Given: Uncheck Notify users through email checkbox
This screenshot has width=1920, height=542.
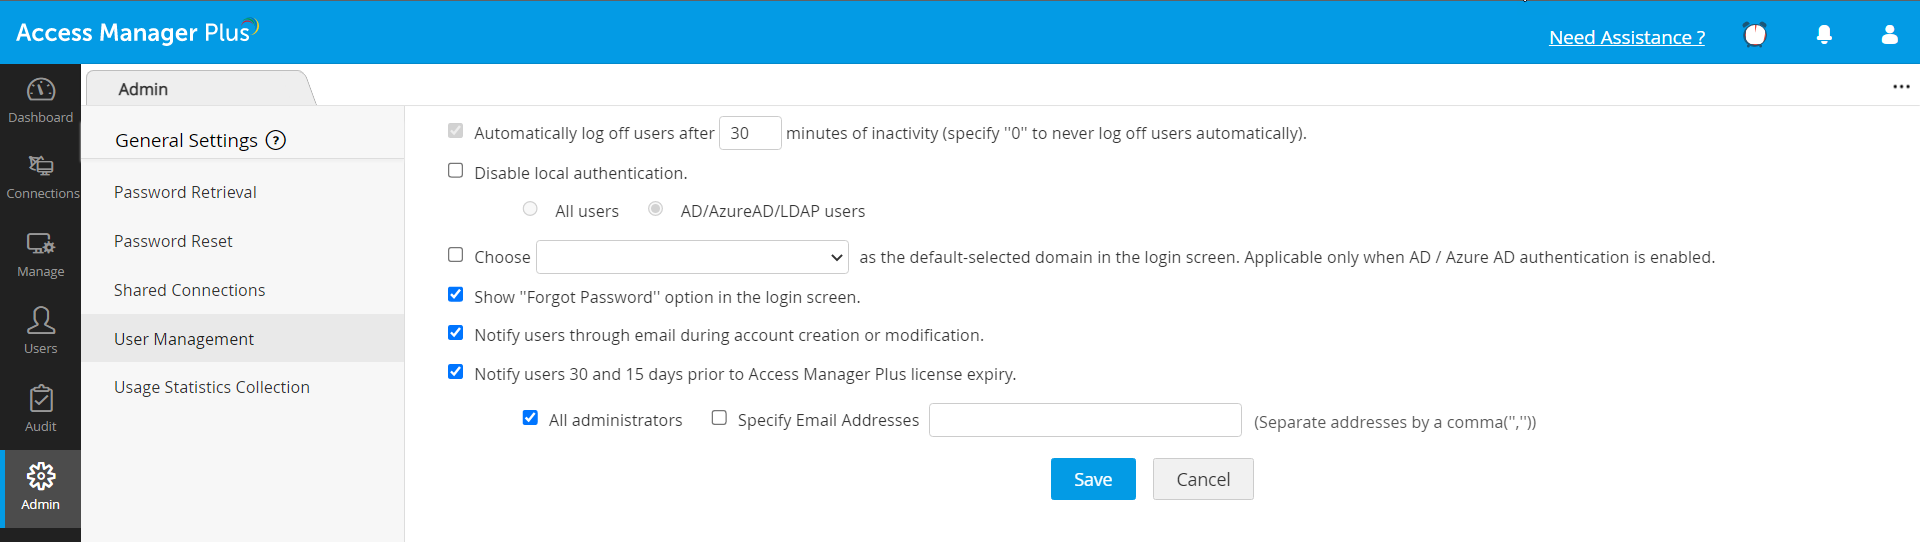Looking at the screenshot, I should [x=456, y=333].
